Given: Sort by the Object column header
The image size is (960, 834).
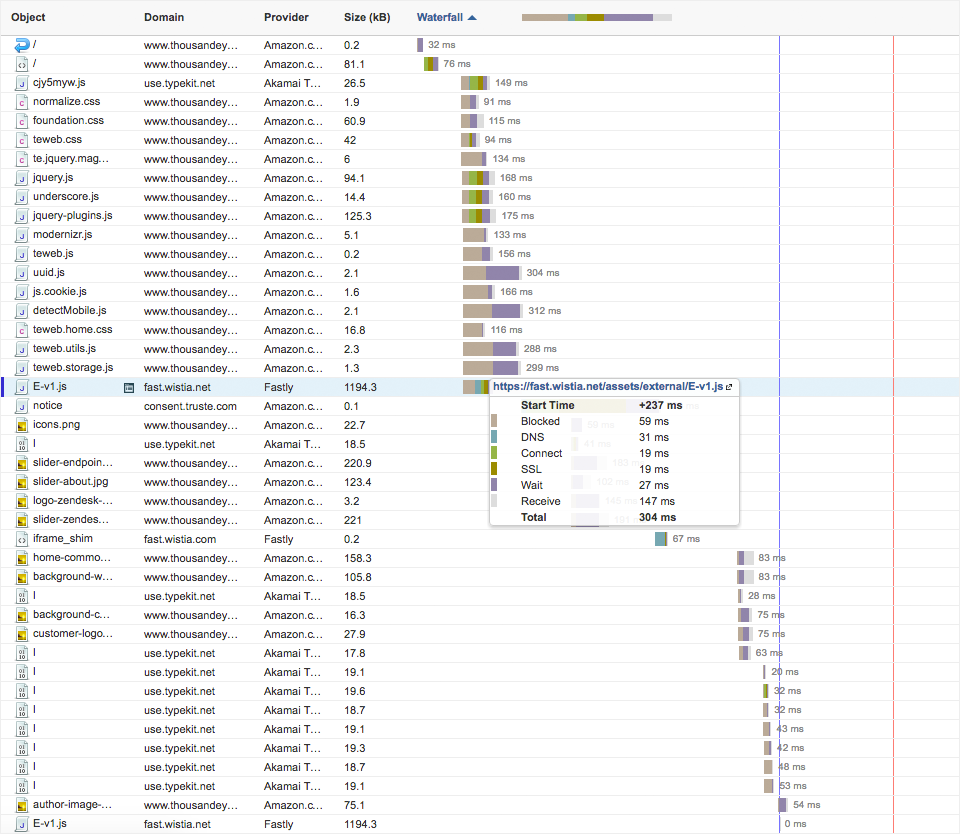Looking at the screenshot, I should click(28, 17).
